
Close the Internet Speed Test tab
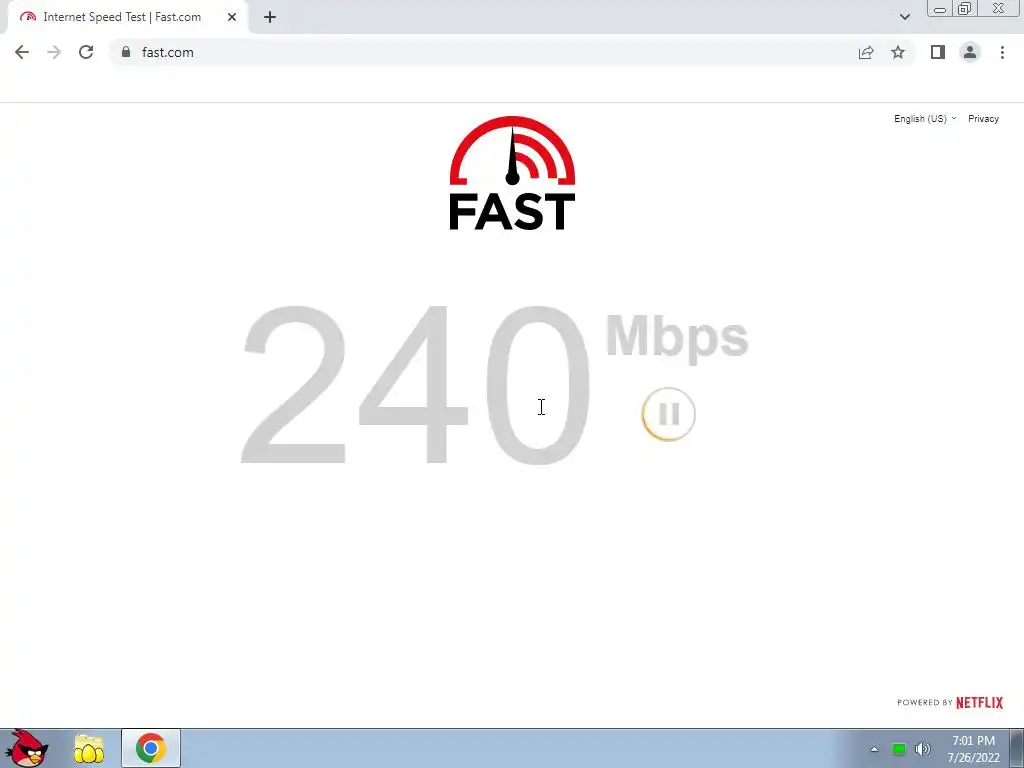(x=232, y=17)
